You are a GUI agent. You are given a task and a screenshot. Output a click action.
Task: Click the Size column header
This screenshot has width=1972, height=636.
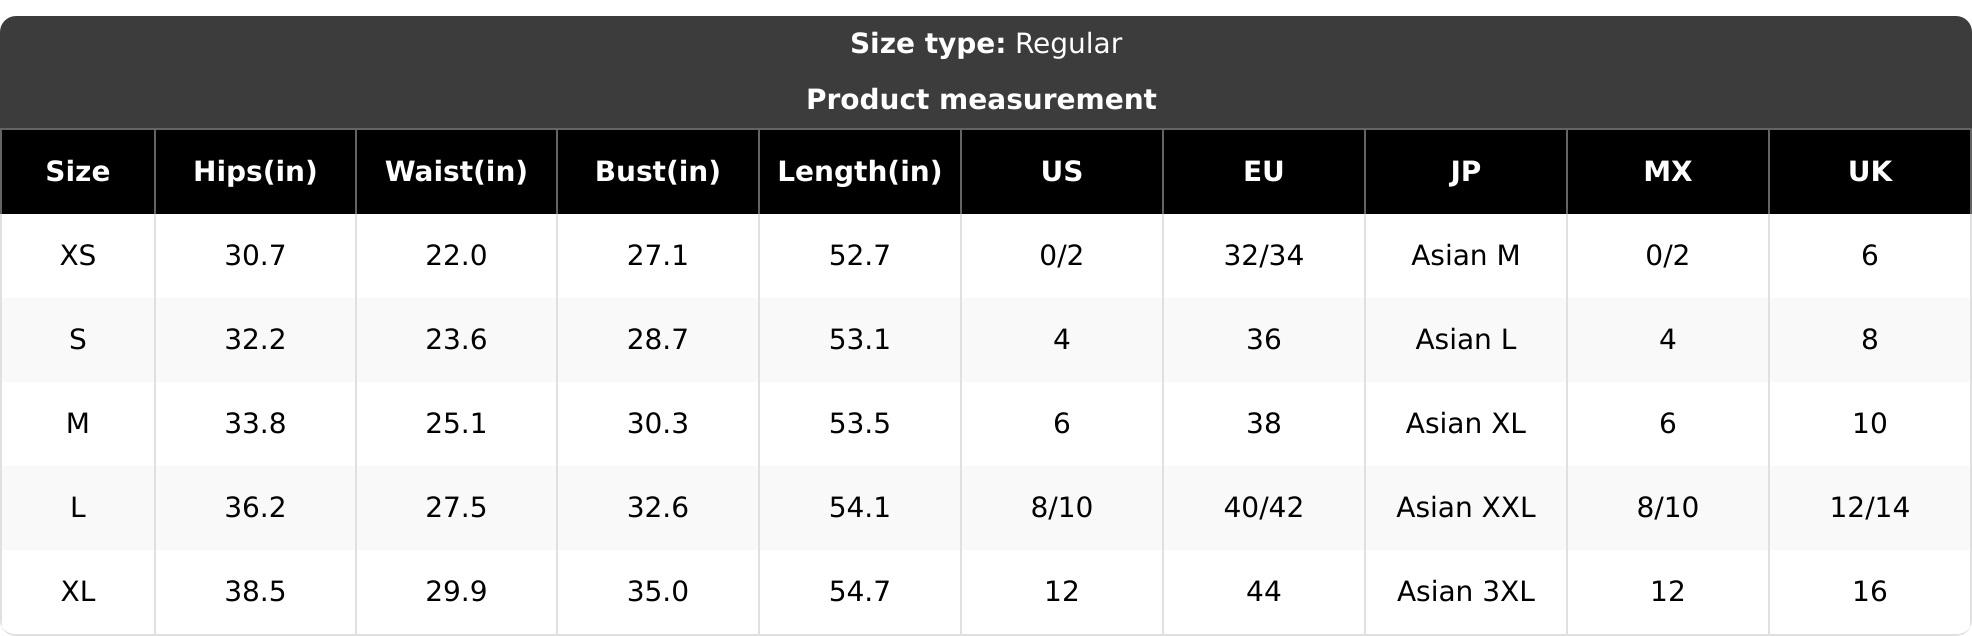pyautogui.click(x=78, y=171)
